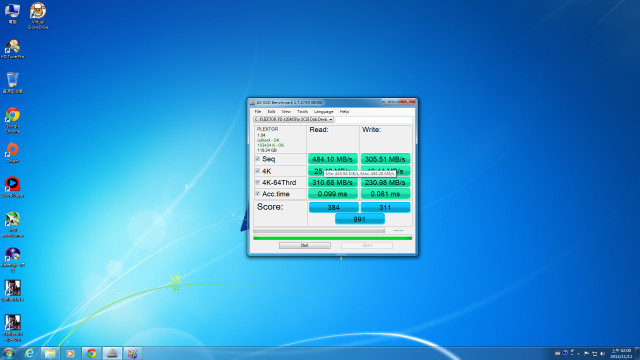
Task: Click the Windows Start orb
Action: (9, 353)
